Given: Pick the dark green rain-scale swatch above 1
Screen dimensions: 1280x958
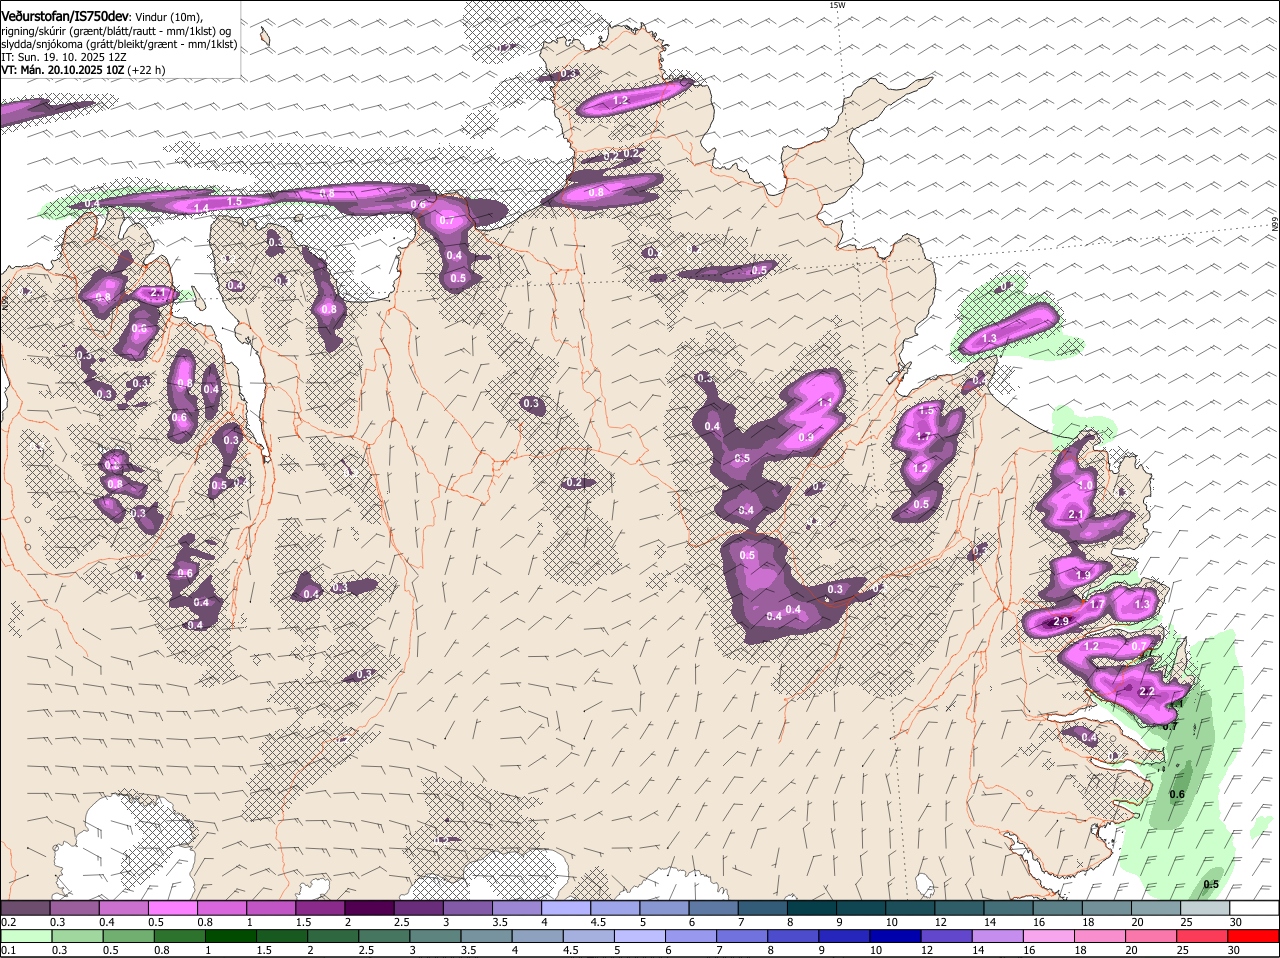Looking at the screenshot, I should (231, 936).
